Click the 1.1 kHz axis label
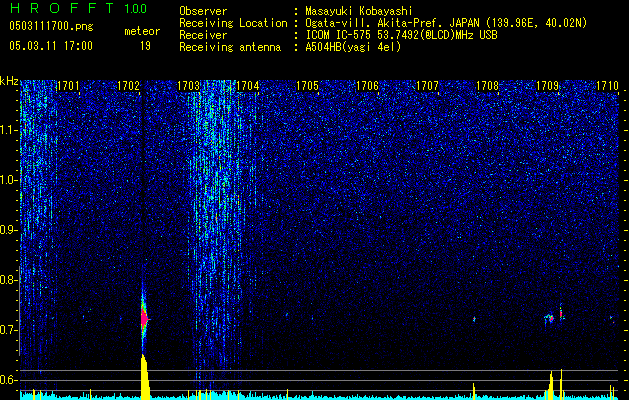Image resolution: width=629 pixels, height=400 pixels. (8, 130)
